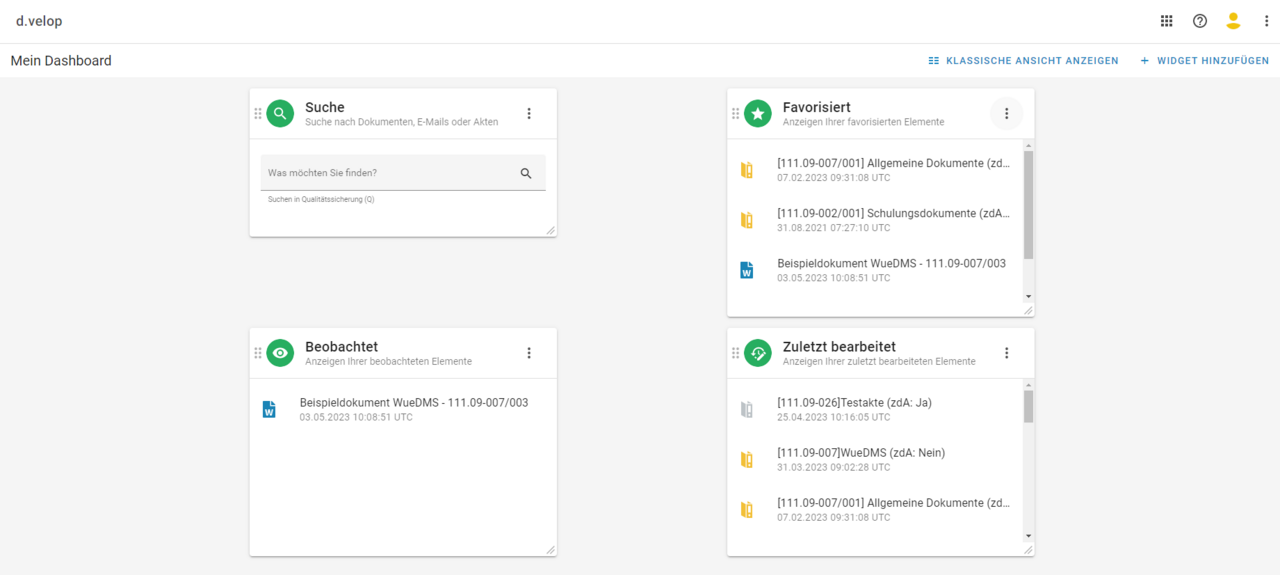Click the magnifier icon in search field
This screenshot has height=575, width=1280.
click(x=526, y=173)
